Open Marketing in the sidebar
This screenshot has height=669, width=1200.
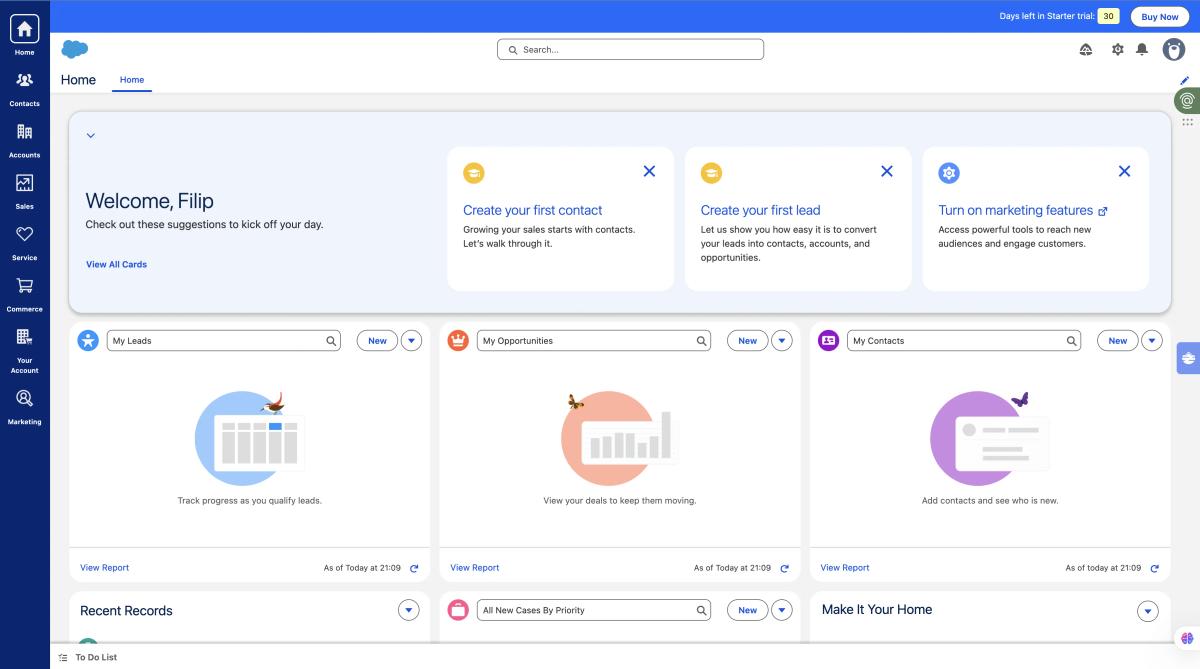24,406
